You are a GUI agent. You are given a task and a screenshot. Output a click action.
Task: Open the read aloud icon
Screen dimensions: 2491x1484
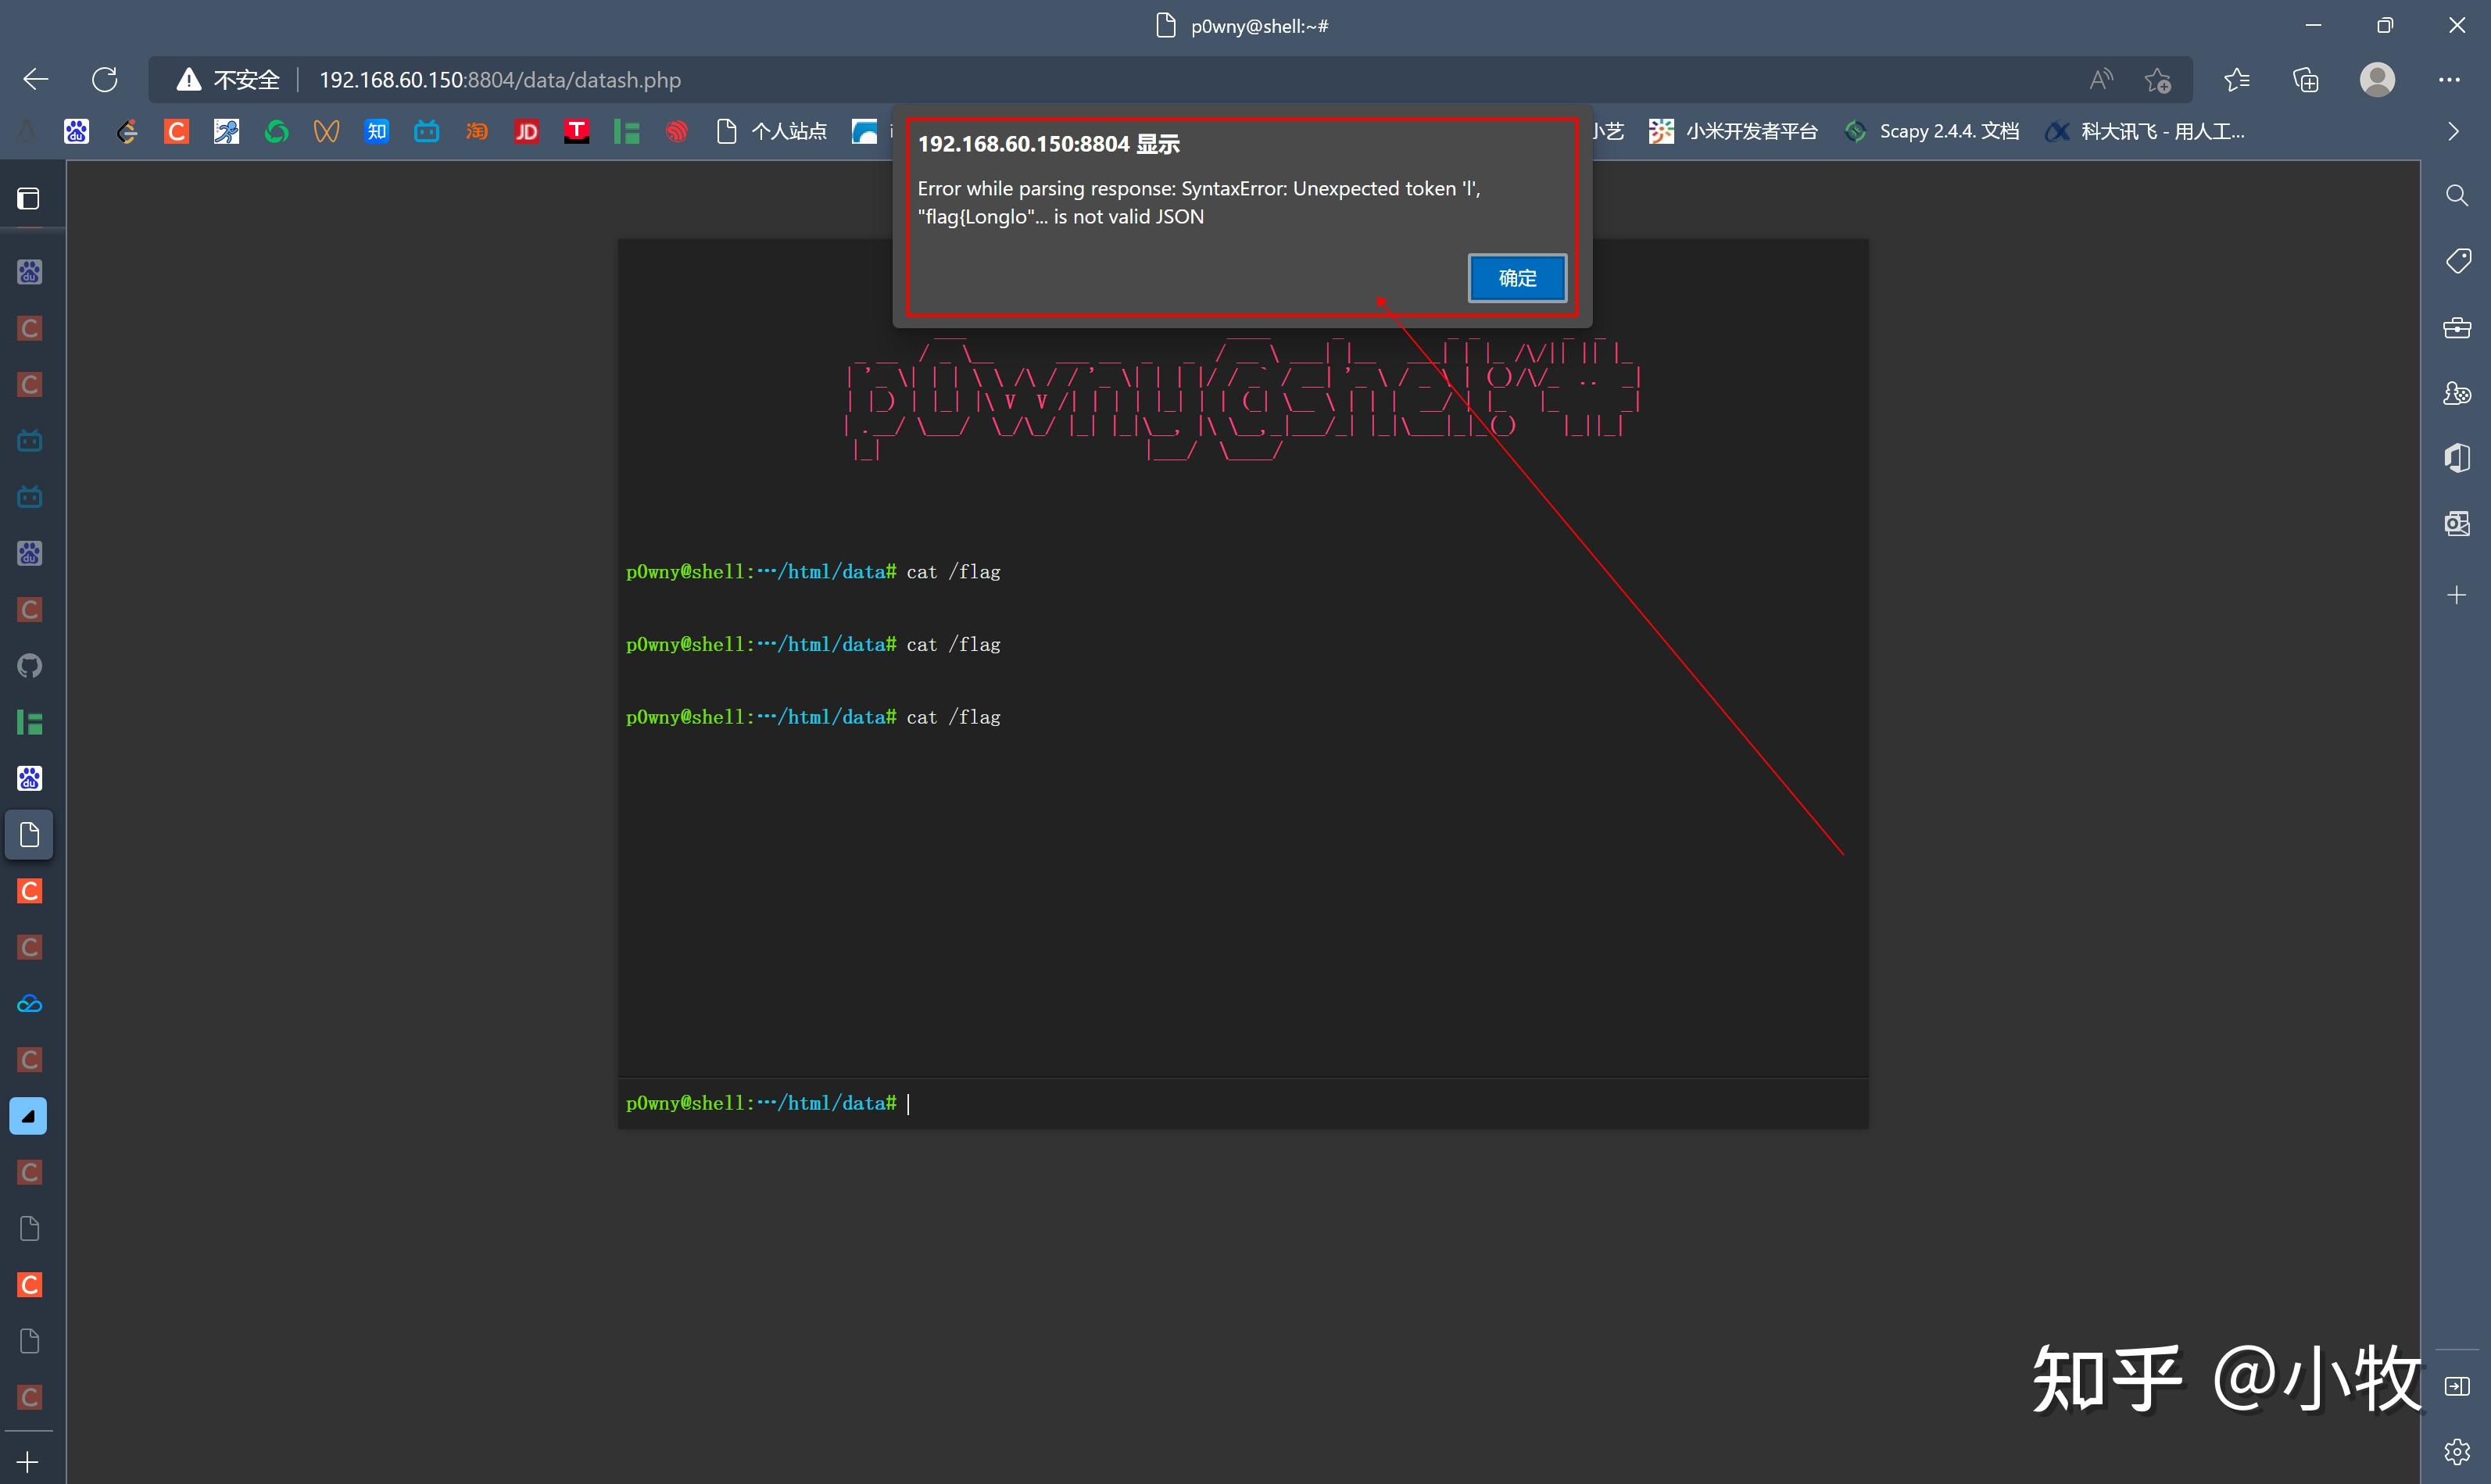[2101, 80]
